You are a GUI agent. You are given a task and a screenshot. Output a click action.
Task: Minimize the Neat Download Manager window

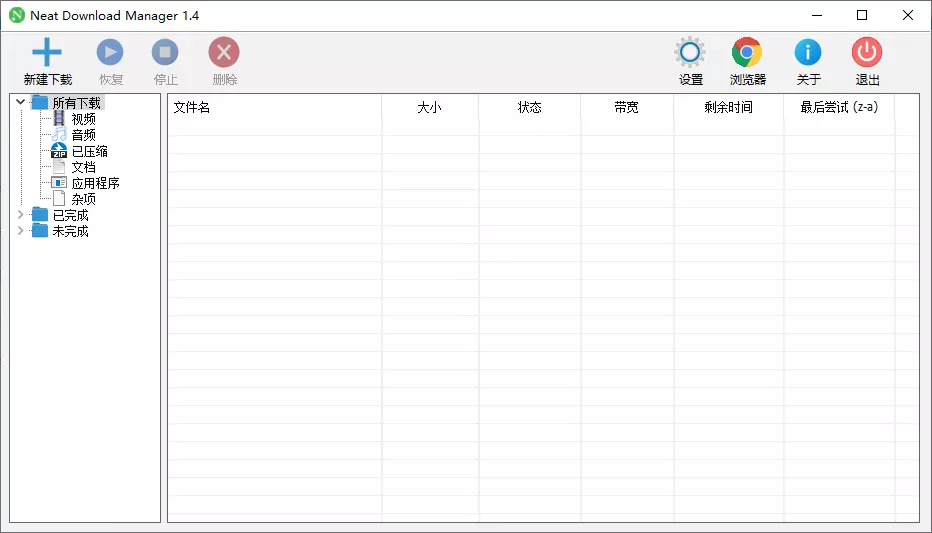[x=817, y=15]
